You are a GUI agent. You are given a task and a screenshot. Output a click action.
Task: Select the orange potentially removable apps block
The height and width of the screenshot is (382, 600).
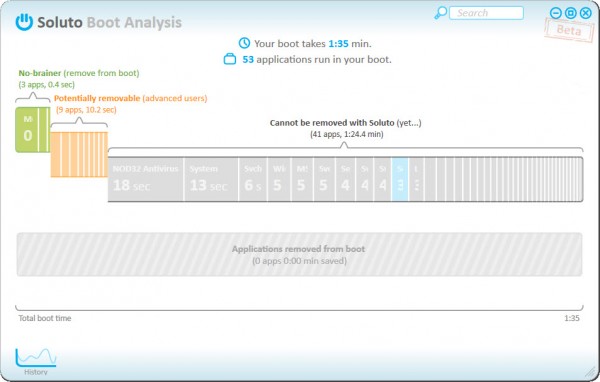tap(79, 154)
